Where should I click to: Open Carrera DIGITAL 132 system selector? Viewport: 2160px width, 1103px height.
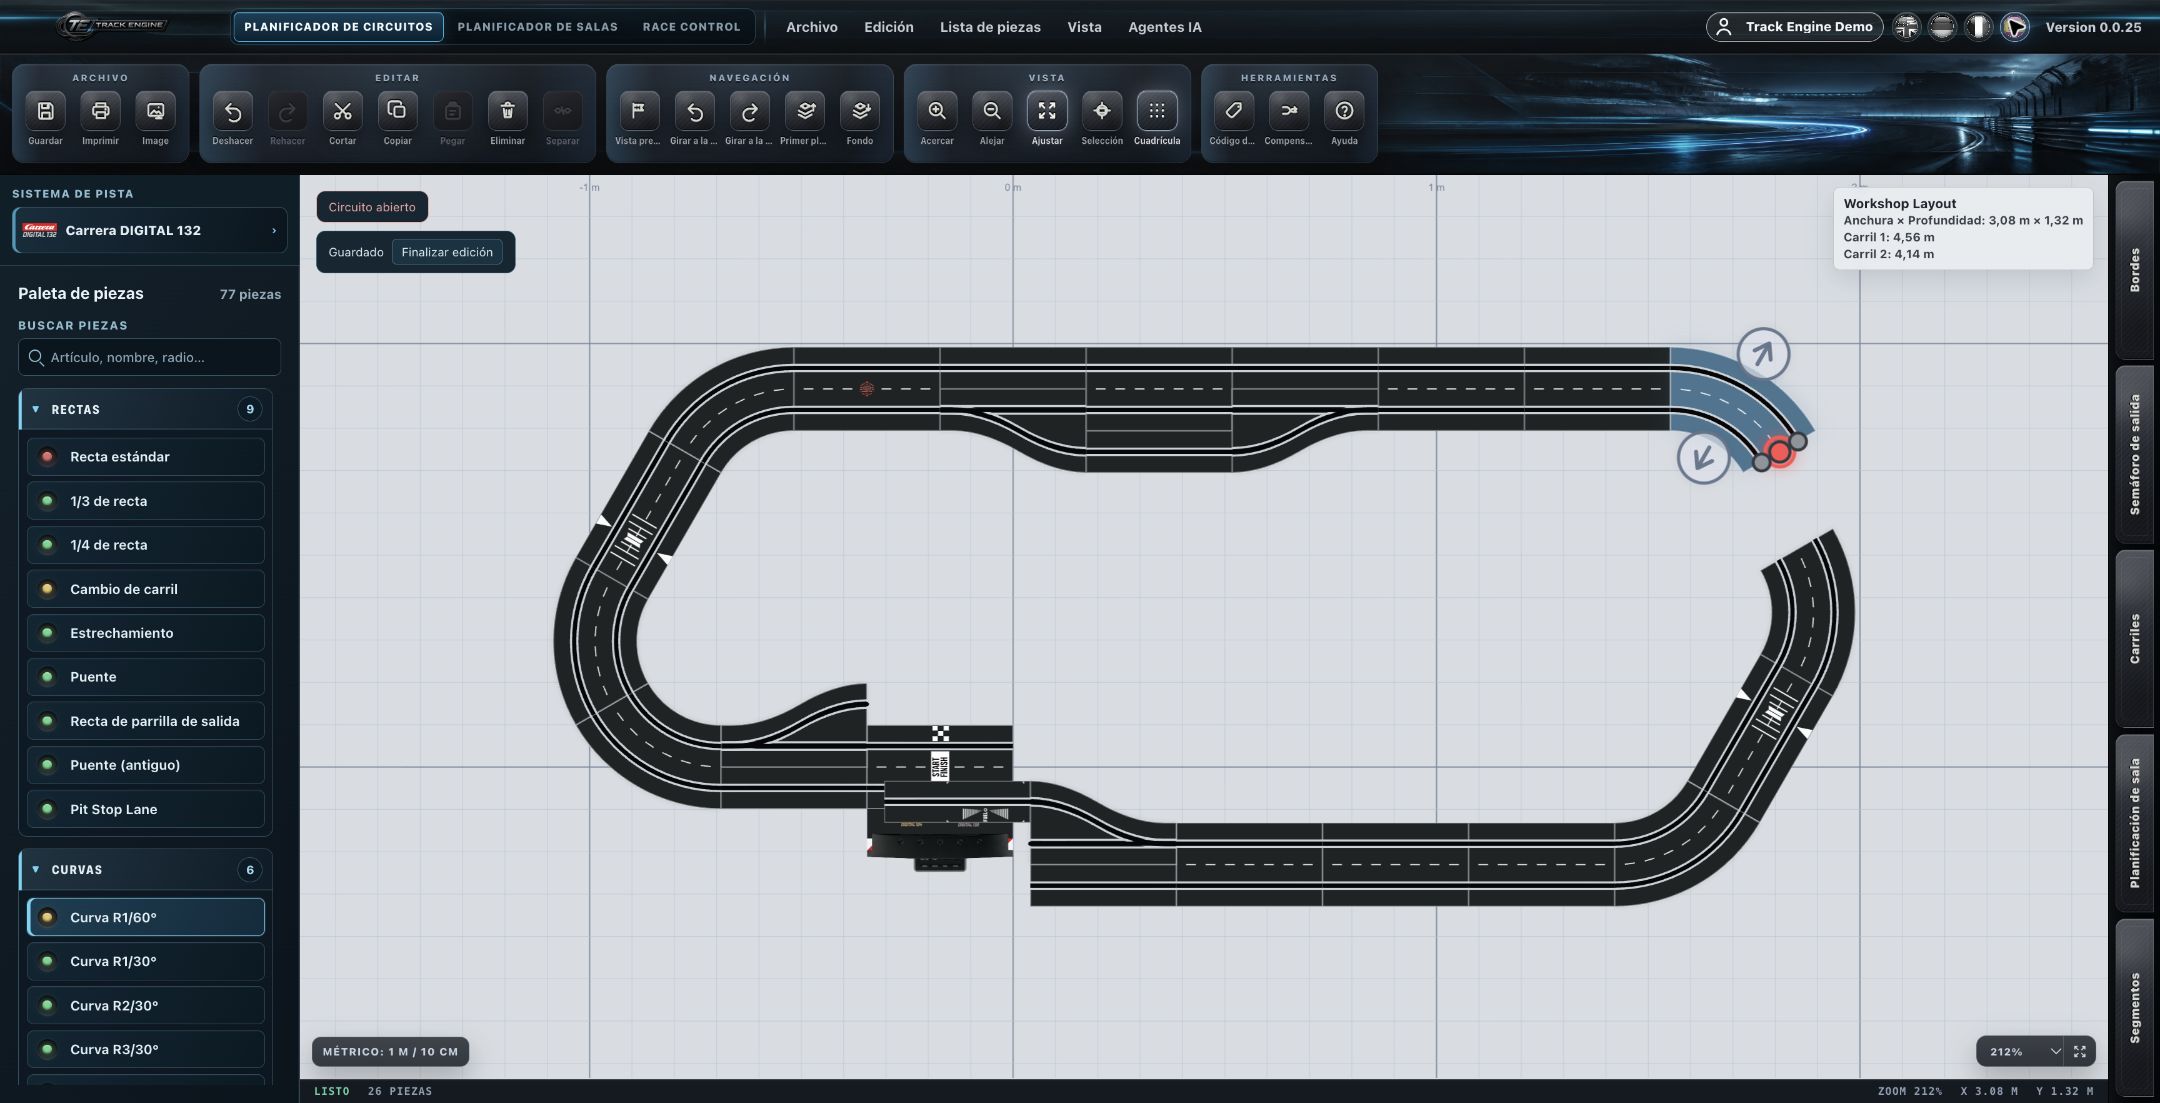[x=150, y=230]
